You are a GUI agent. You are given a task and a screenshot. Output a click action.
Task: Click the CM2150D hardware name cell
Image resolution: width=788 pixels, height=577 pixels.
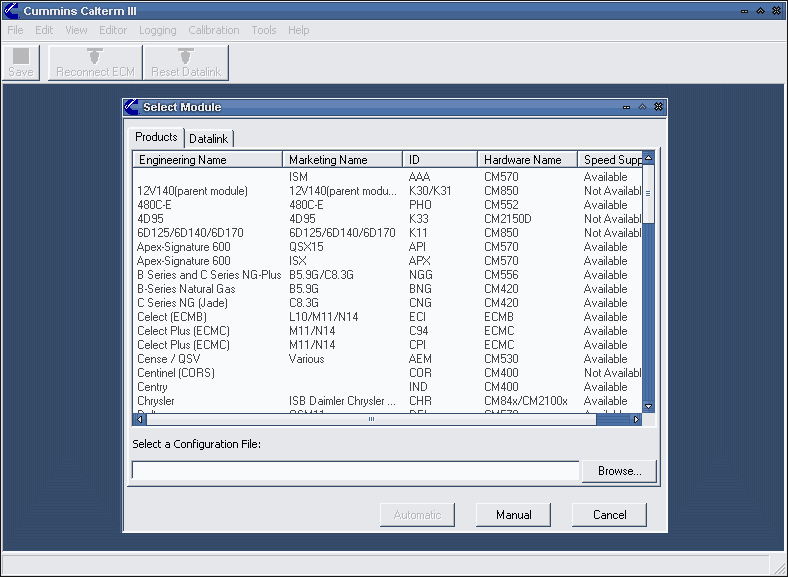tap(508, 219)
